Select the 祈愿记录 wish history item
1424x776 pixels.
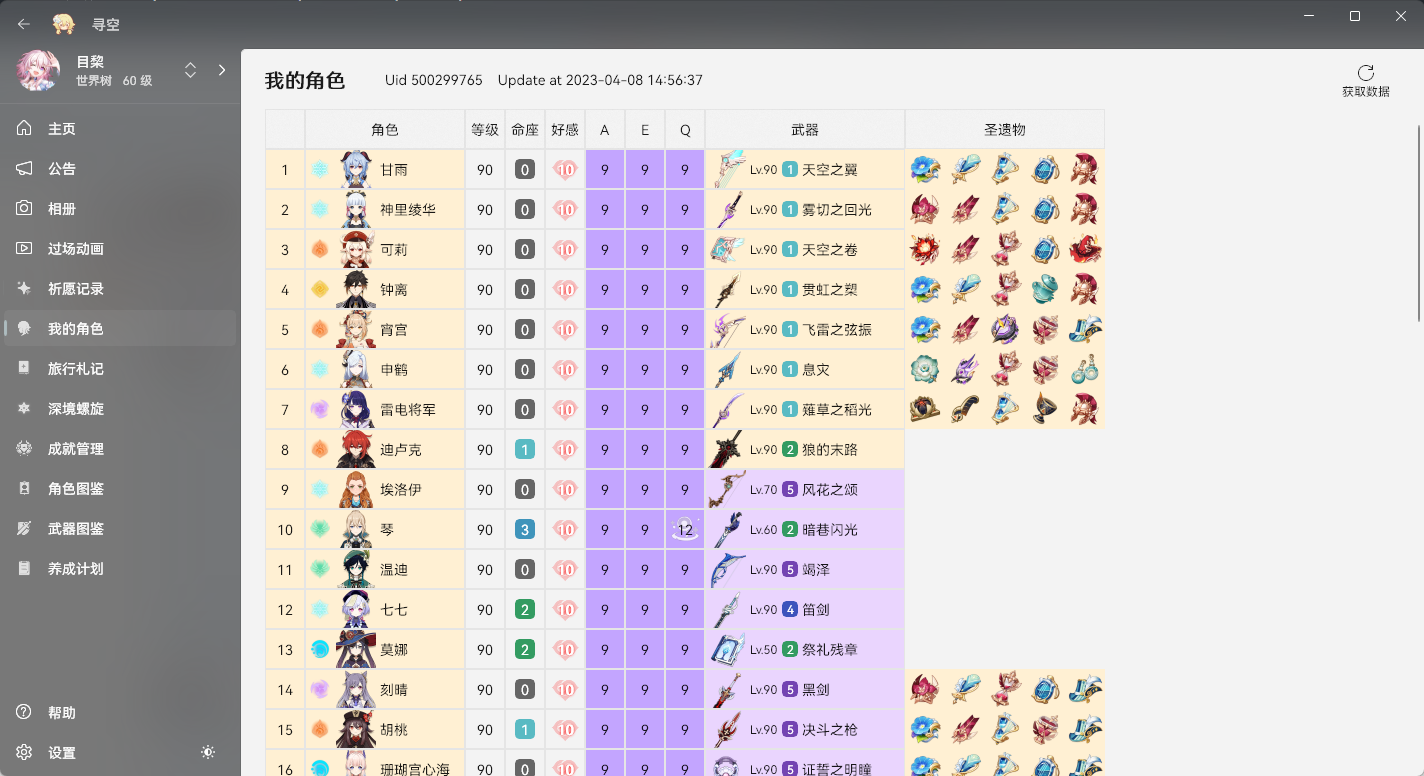120,289
